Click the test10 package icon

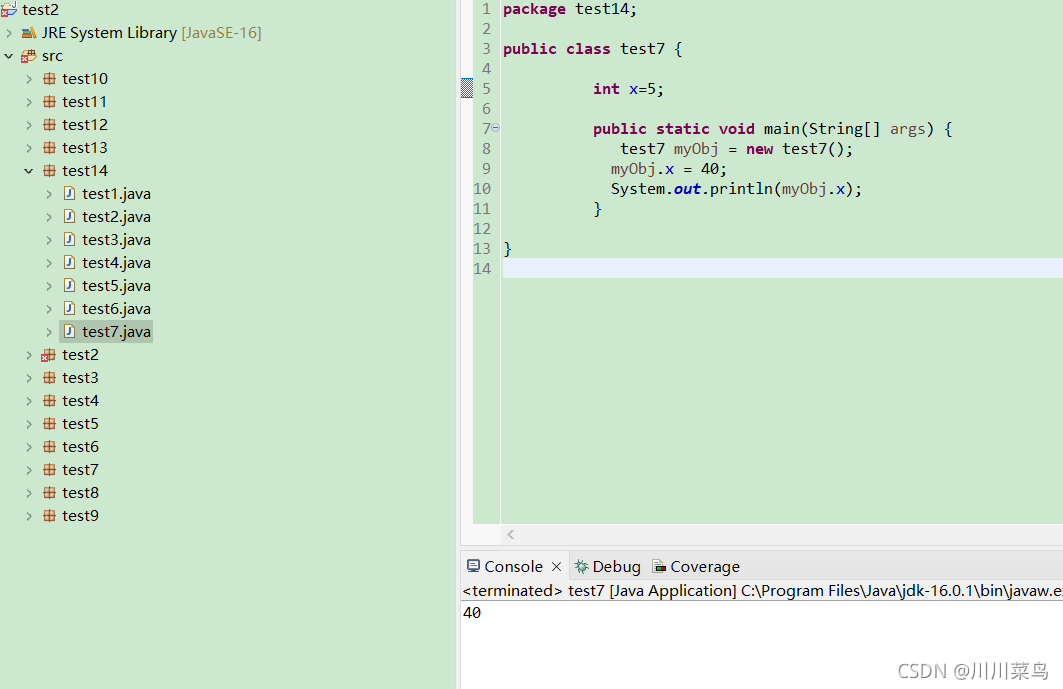49,79
